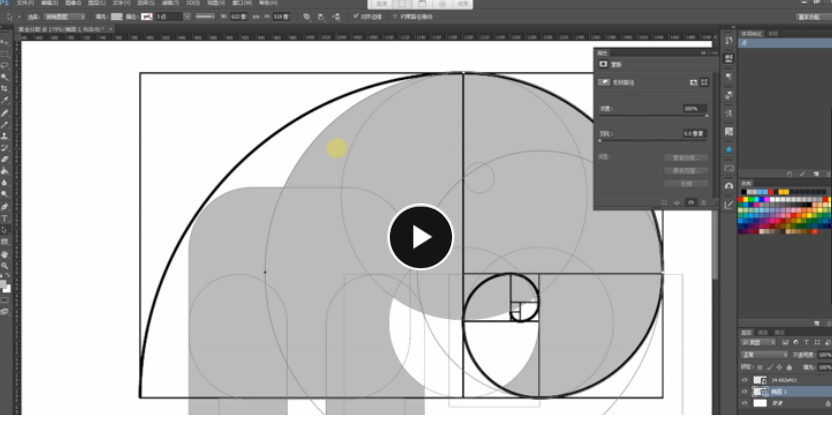Select the Eraser tool
Screen dimensions: 832x438
5,159
